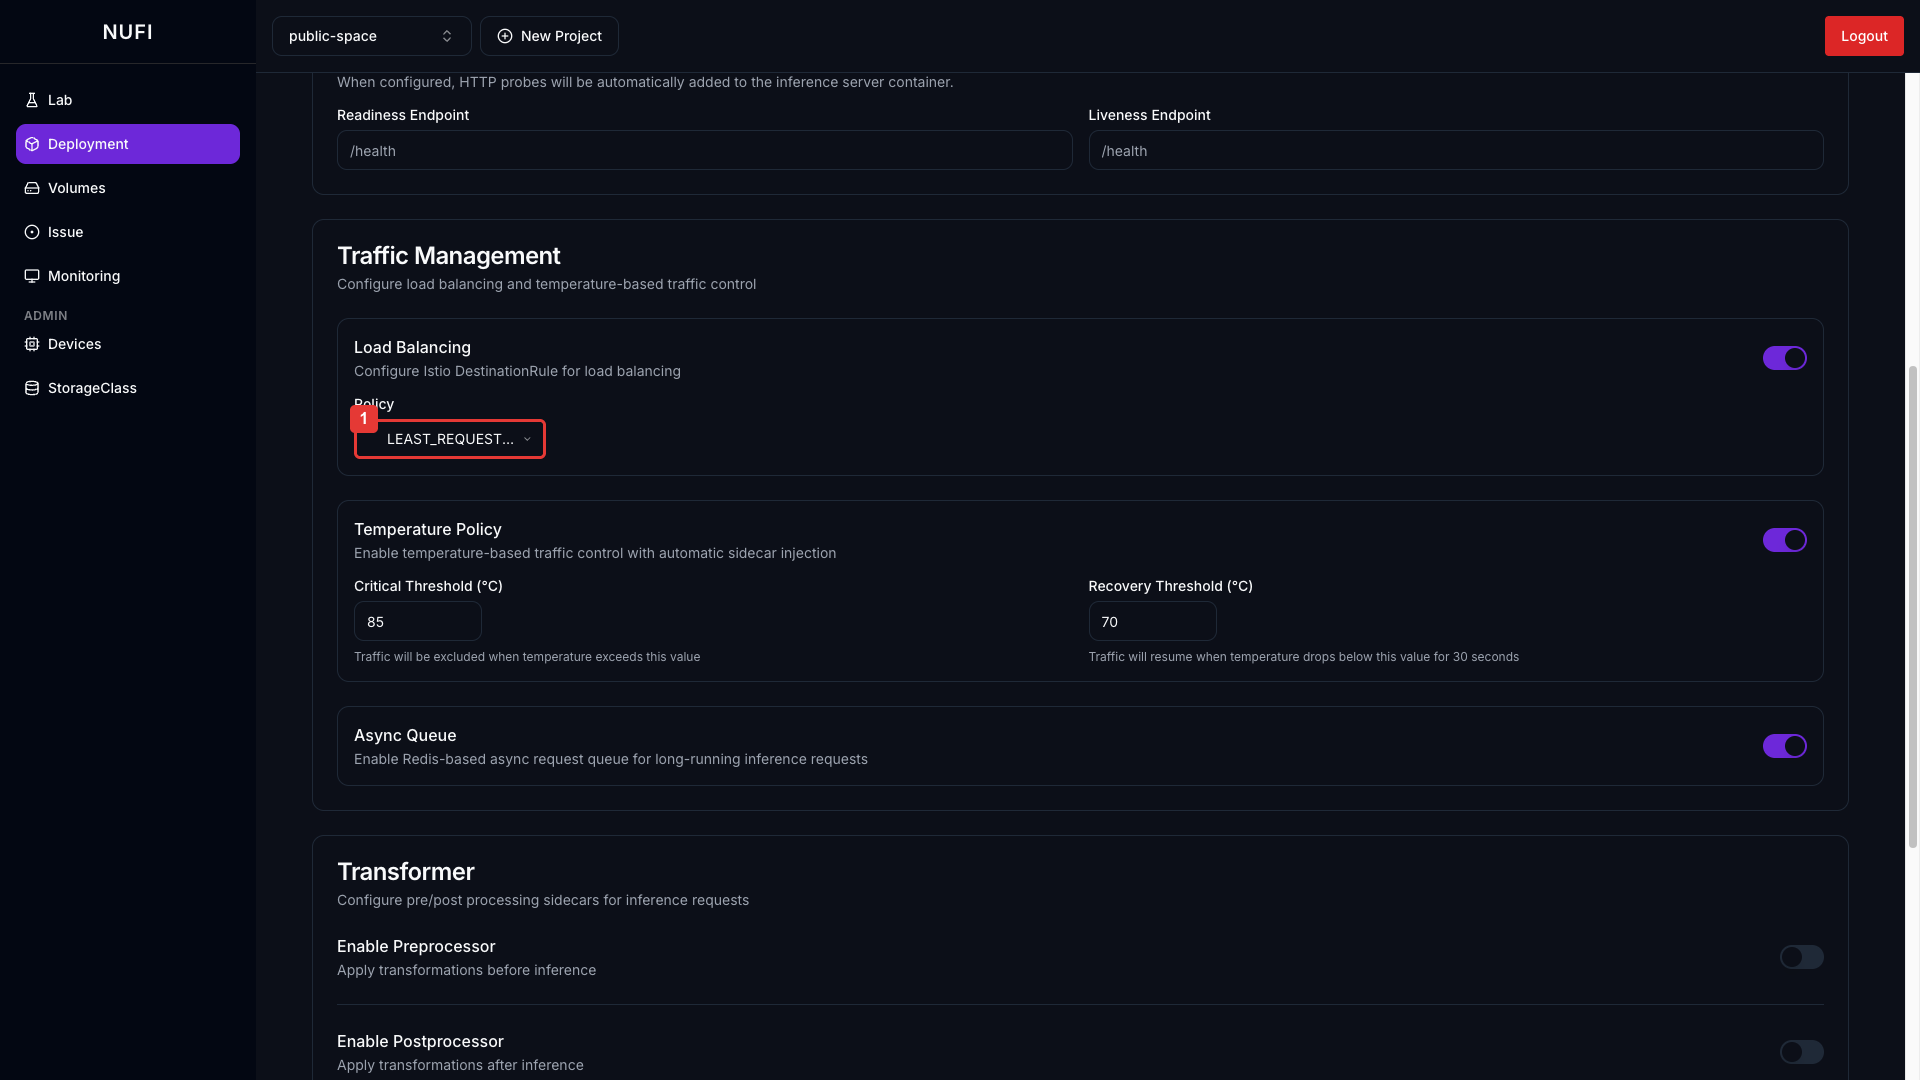Open Volumes via its sidebar icon

click(x=31, y=188)
